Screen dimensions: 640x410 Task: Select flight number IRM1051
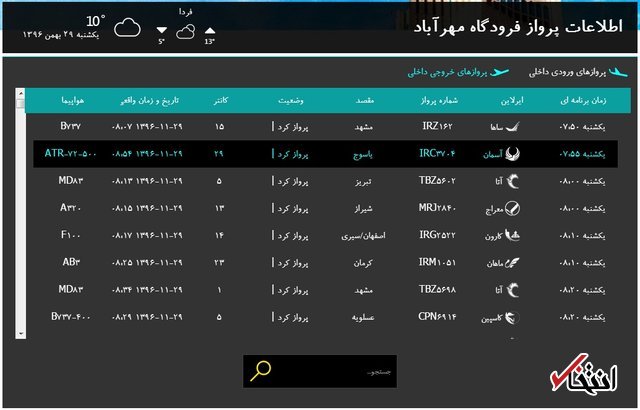coord(437,262)
